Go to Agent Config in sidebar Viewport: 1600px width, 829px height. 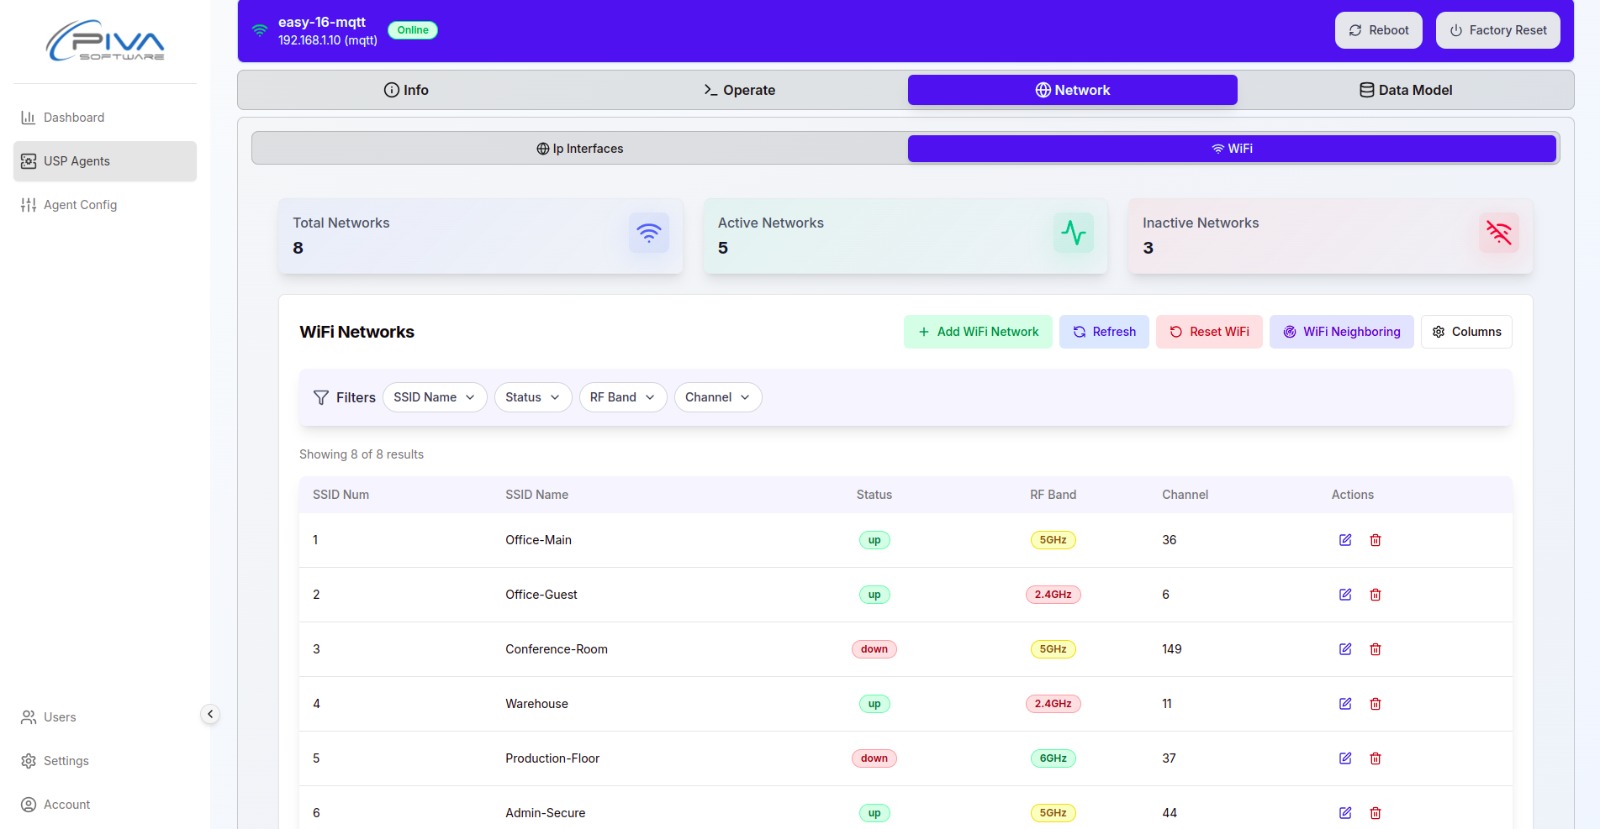[x=80, y=205]
